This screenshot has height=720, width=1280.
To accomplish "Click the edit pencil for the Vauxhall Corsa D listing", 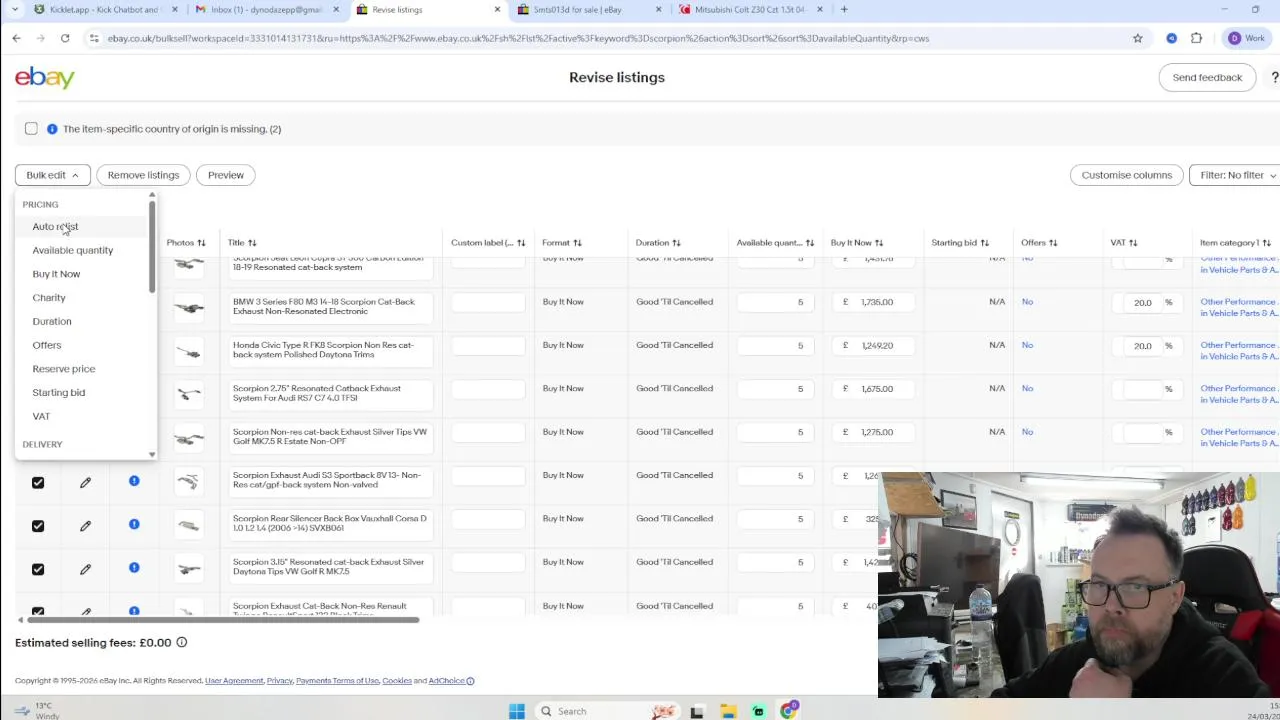I will click(x=85, y=526).
